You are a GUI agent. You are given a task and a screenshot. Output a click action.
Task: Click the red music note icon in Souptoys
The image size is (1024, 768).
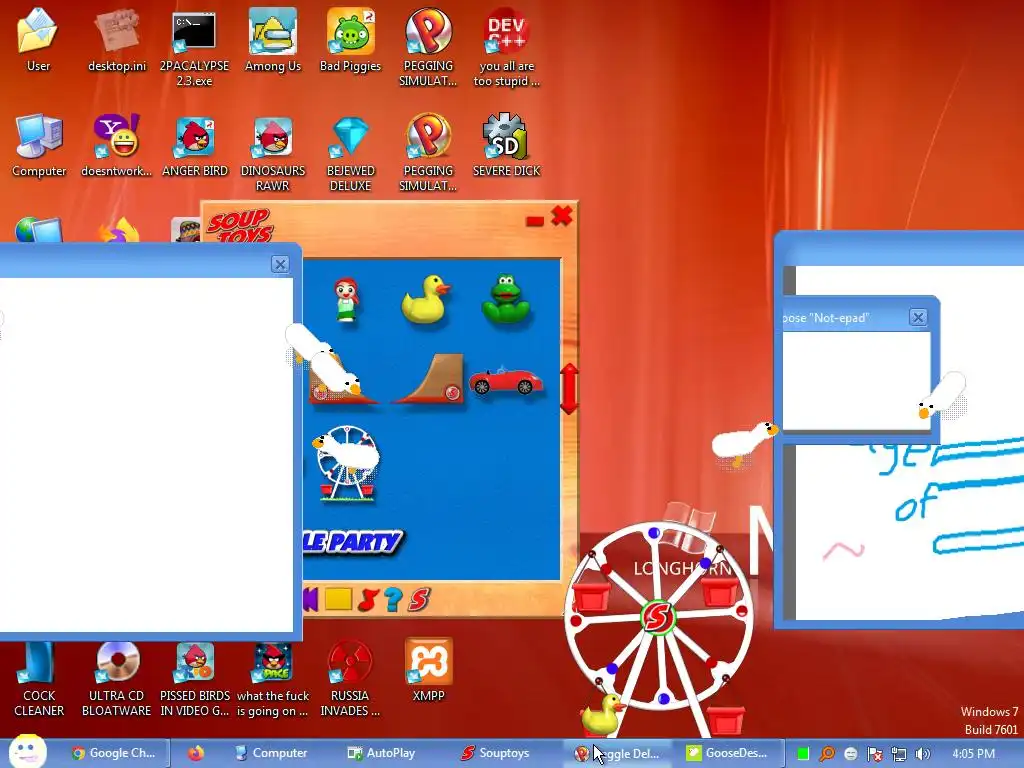click(x=368, y=600)
